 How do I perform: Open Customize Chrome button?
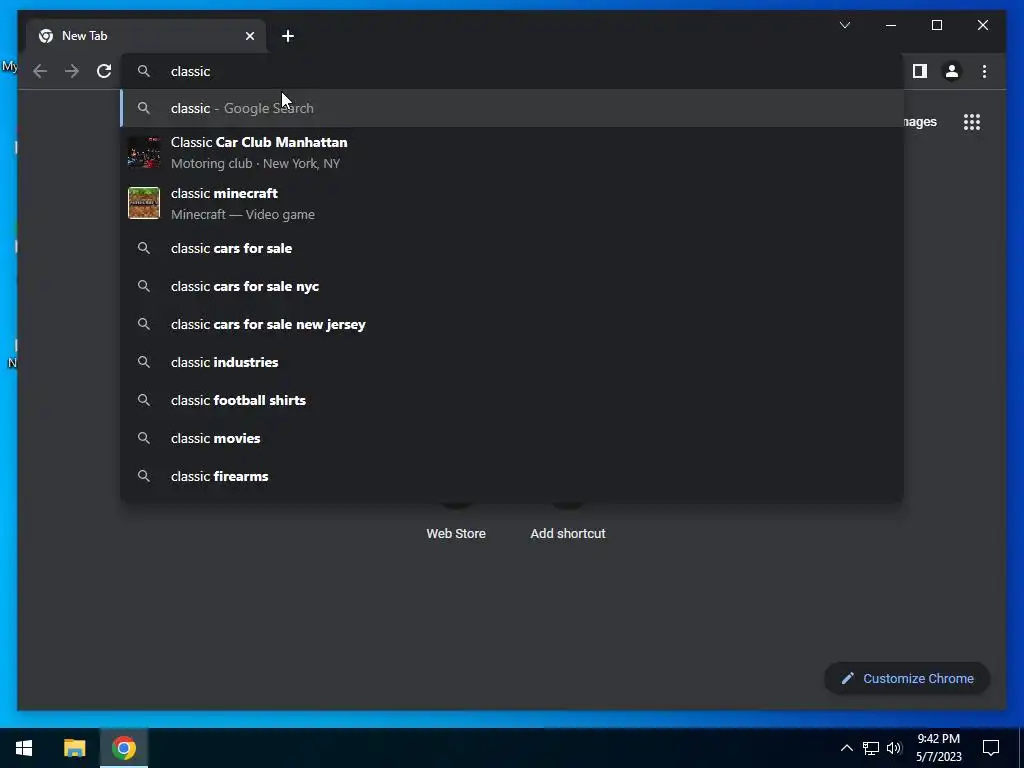pyautogui.click(x=907, y=679)
